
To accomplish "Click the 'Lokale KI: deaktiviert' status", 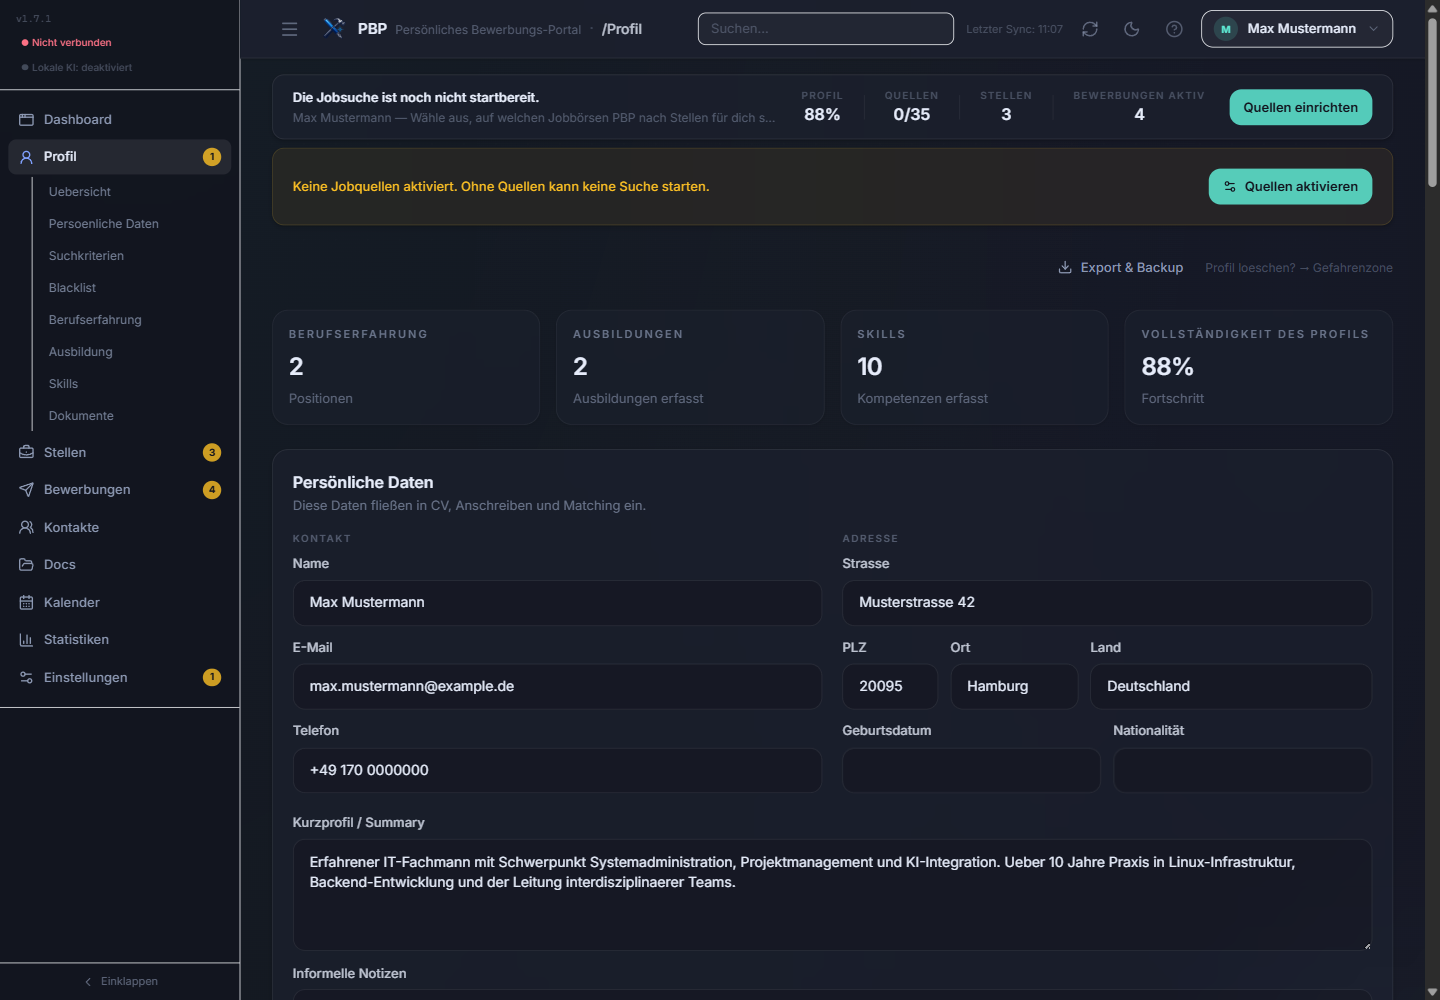I will (x=81, y=67).
